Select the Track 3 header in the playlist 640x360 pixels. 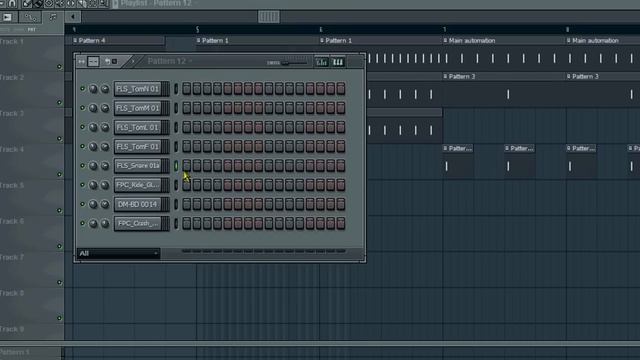[31, 125]
